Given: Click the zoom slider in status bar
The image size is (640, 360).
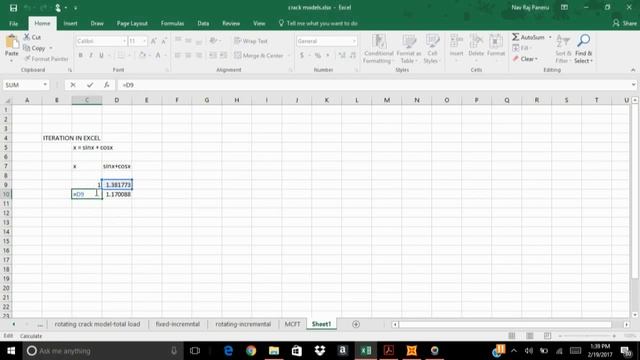Looking at the screenshot, I should pyautogui.click(x=587, y=336).
